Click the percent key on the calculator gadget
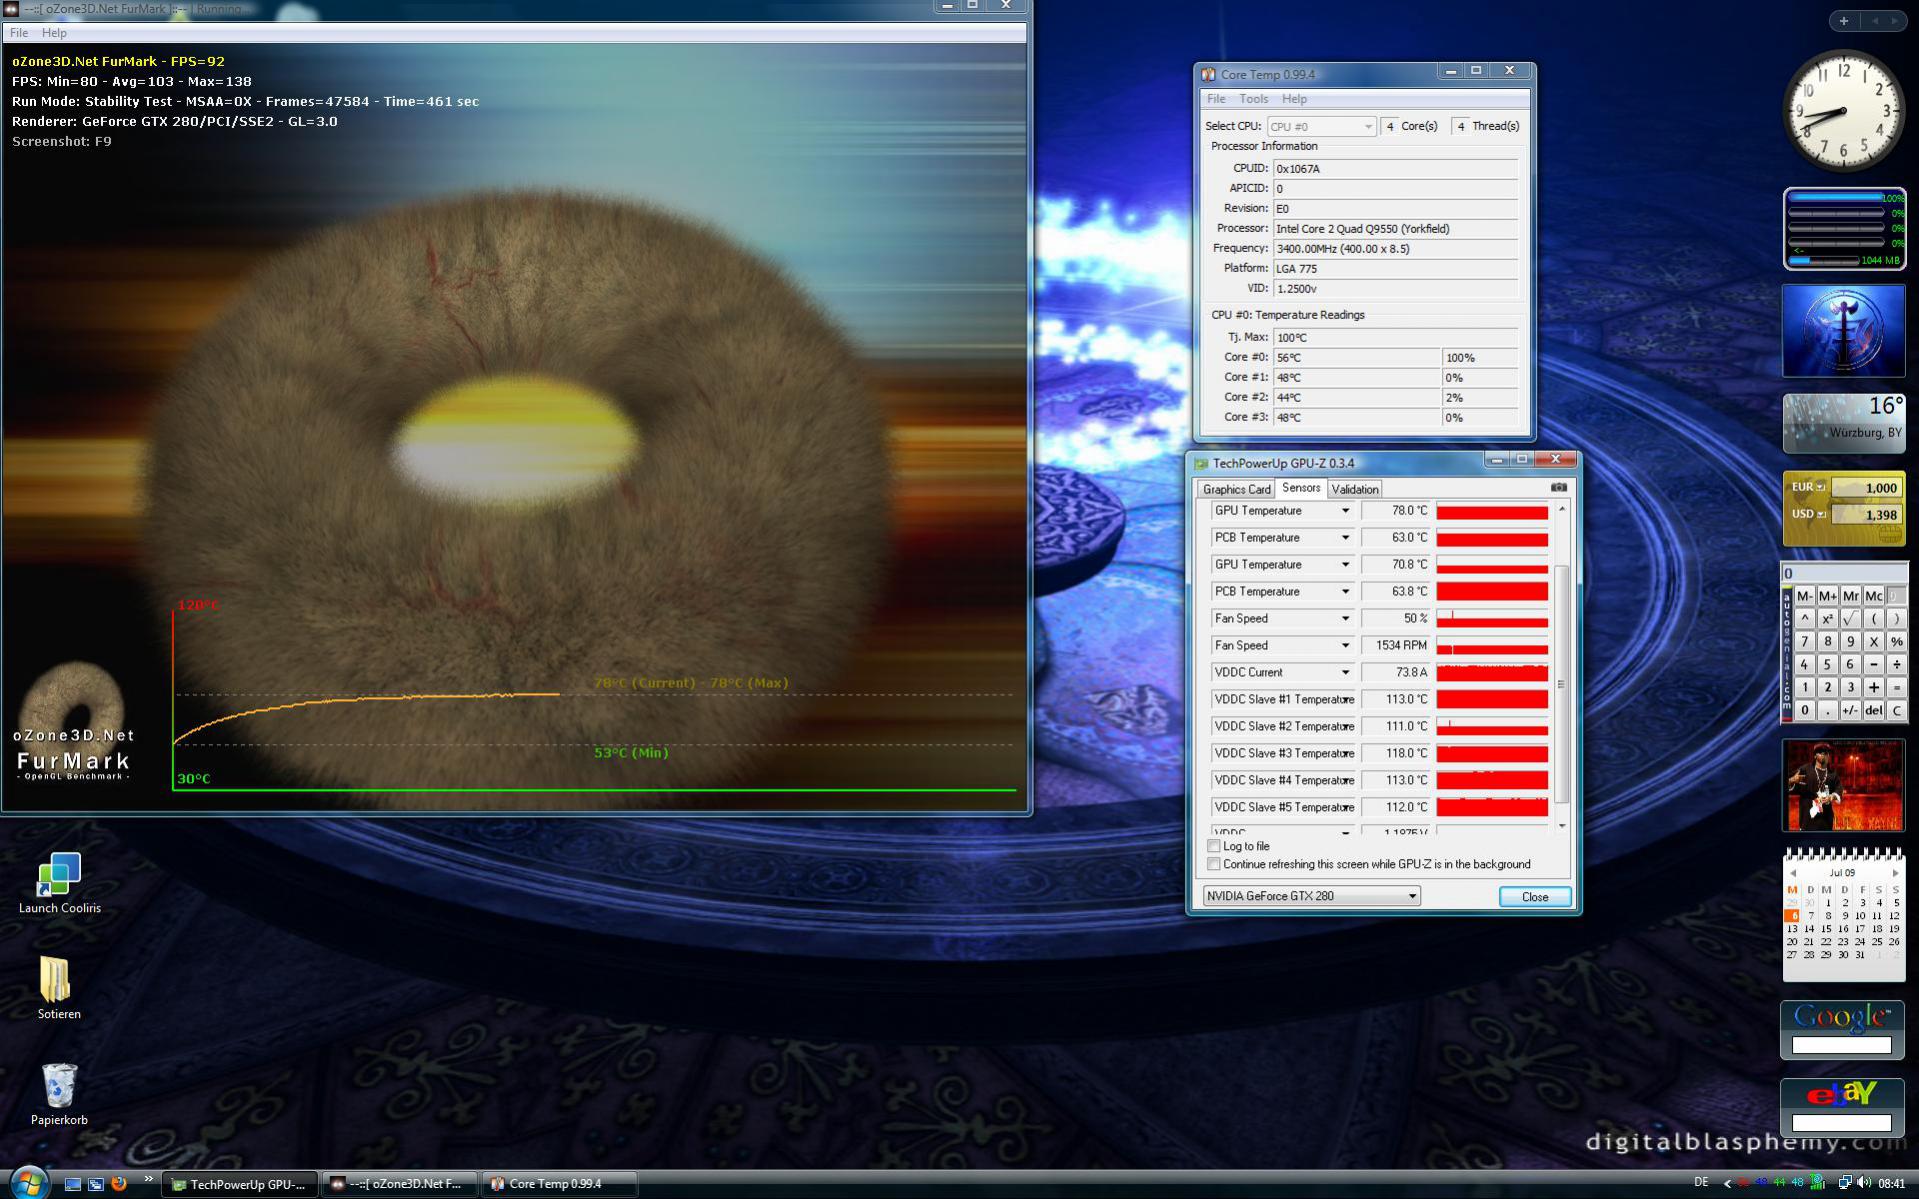The width and height of the screenshot is (1919, 1199). point(1896,642)
